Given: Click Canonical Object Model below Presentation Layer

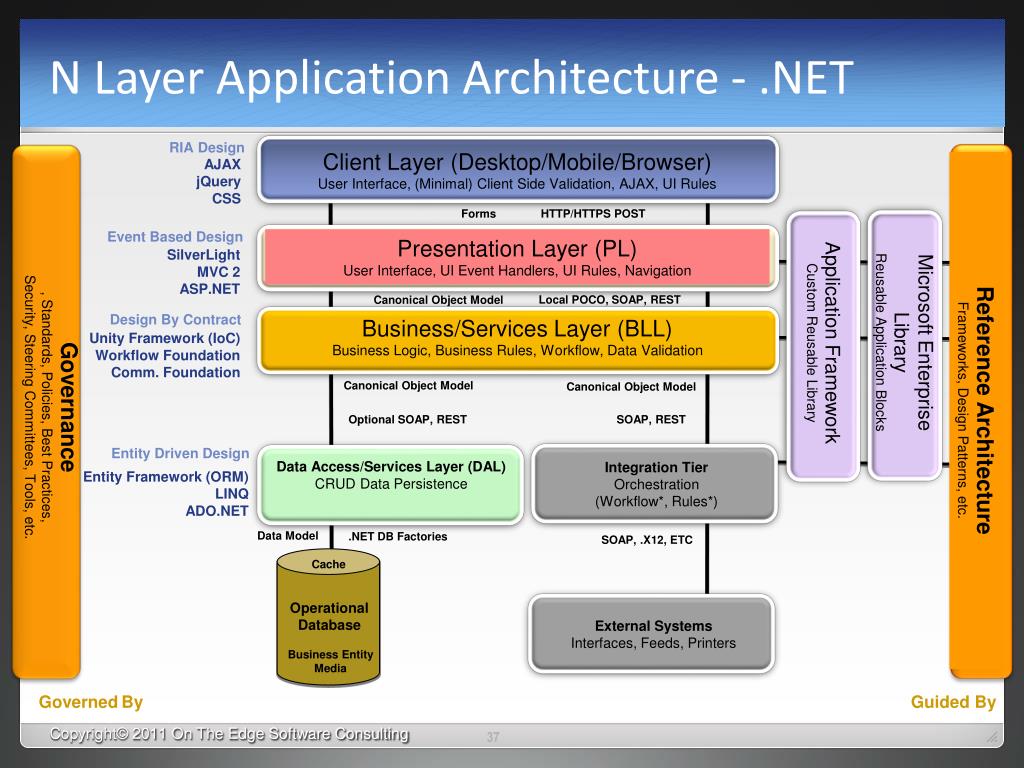Looking at the screenshot, I should (438, 300).
